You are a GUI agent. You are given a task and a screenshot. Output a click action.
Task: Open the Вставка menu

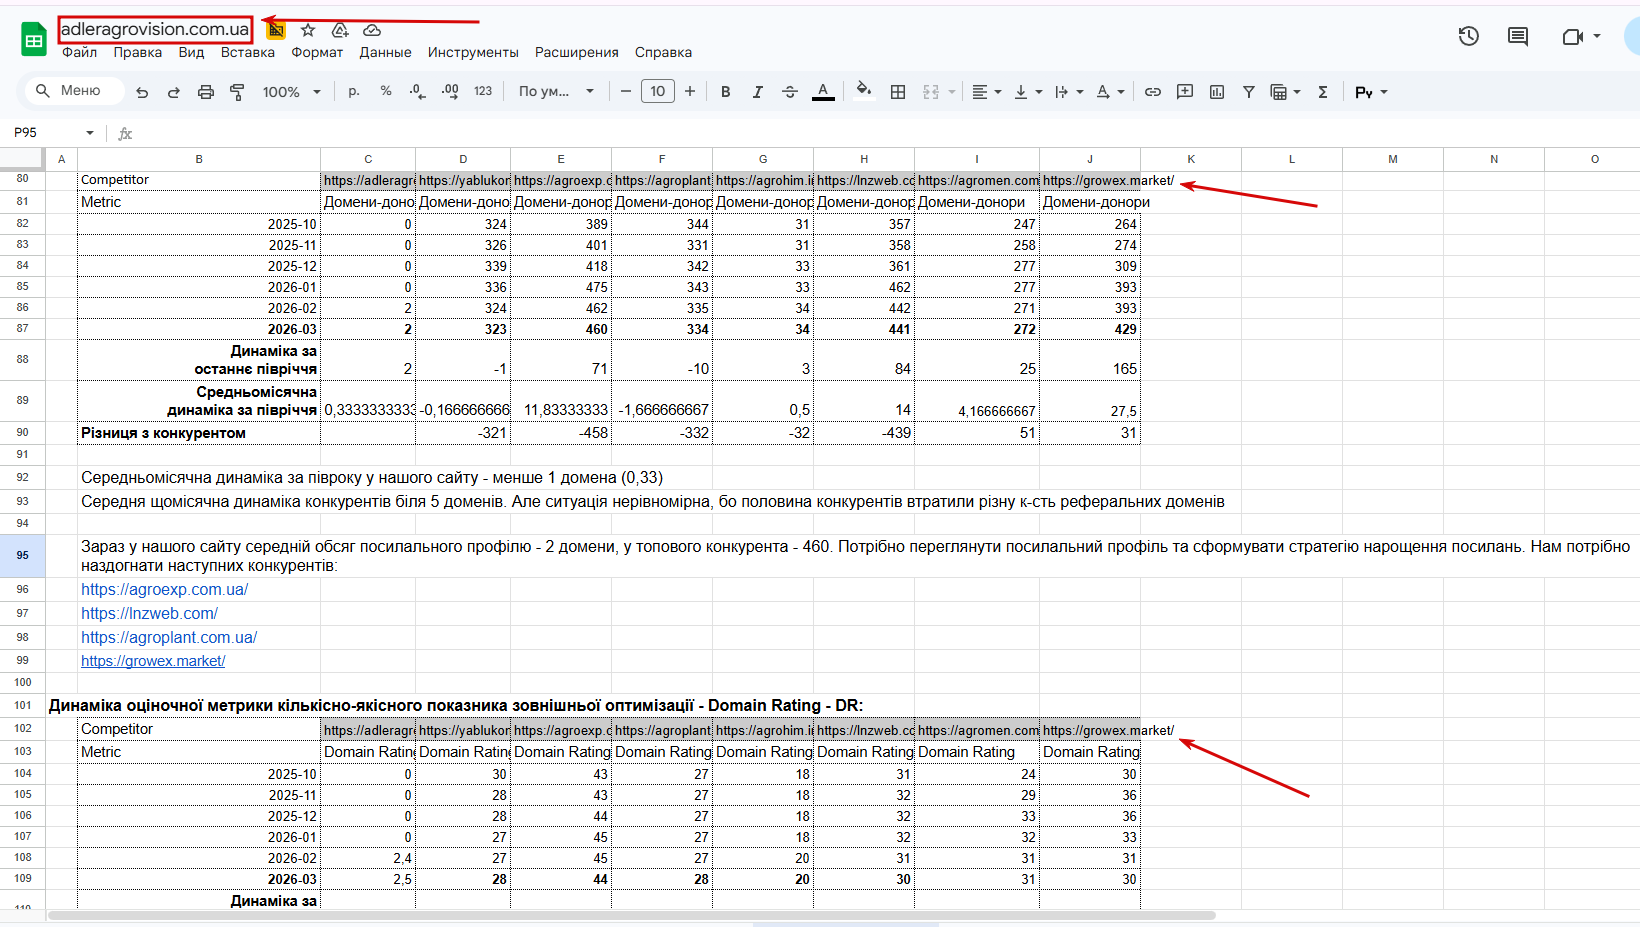point(247,52)
